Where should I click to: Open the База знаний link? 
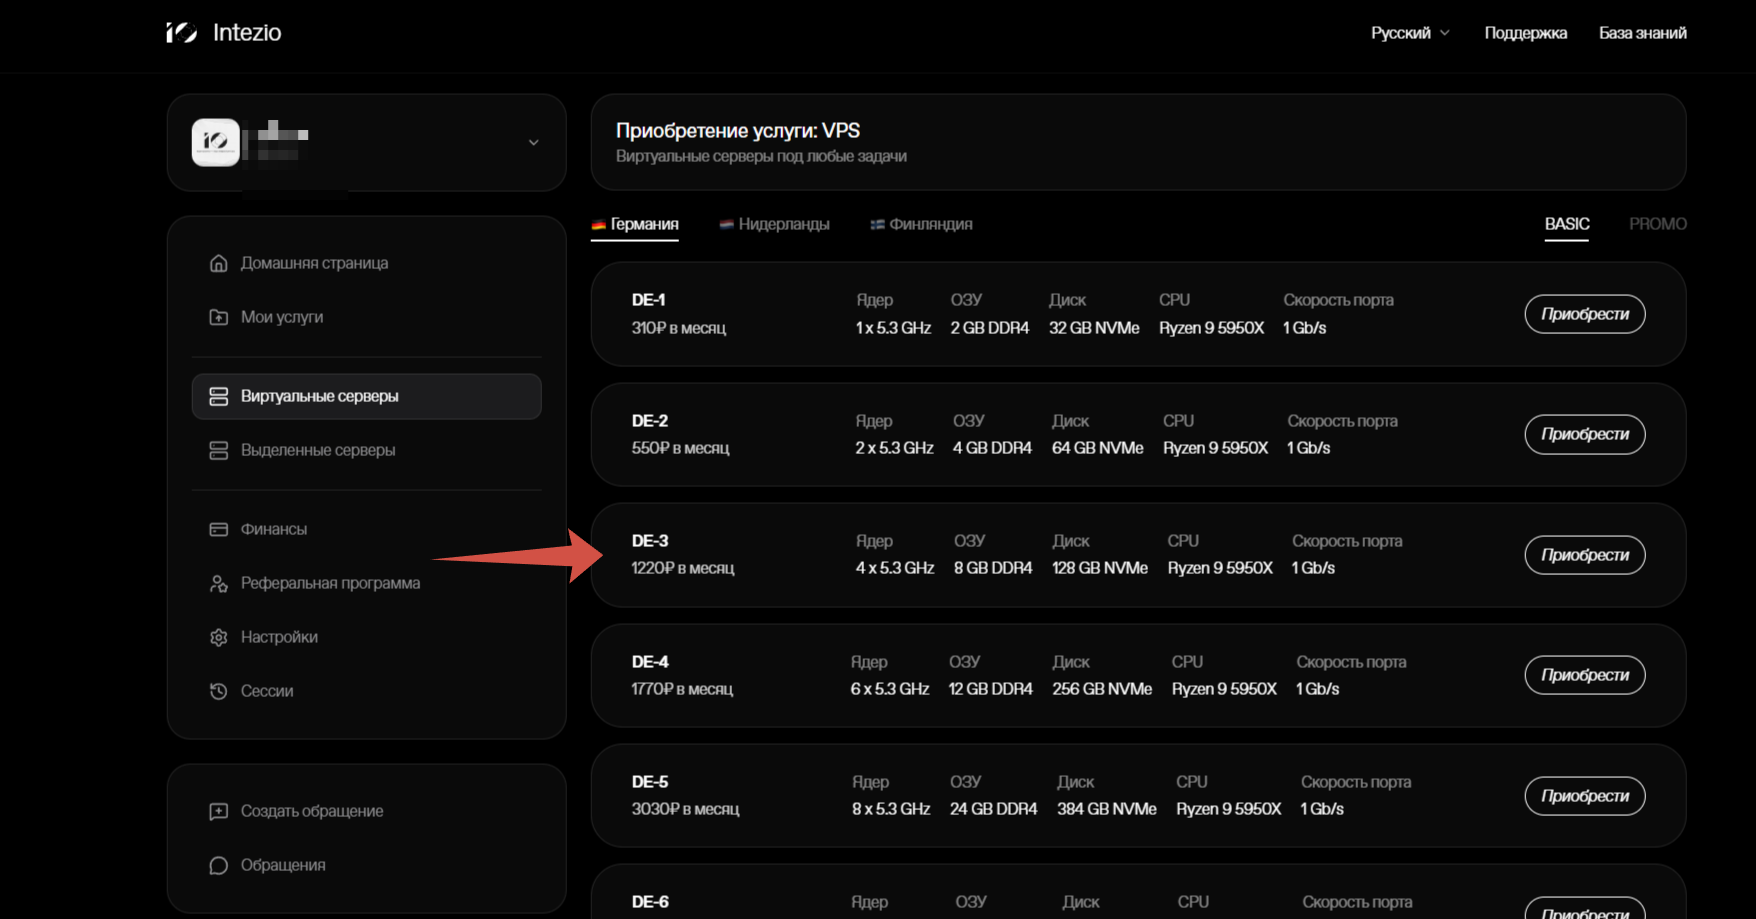1642,33
